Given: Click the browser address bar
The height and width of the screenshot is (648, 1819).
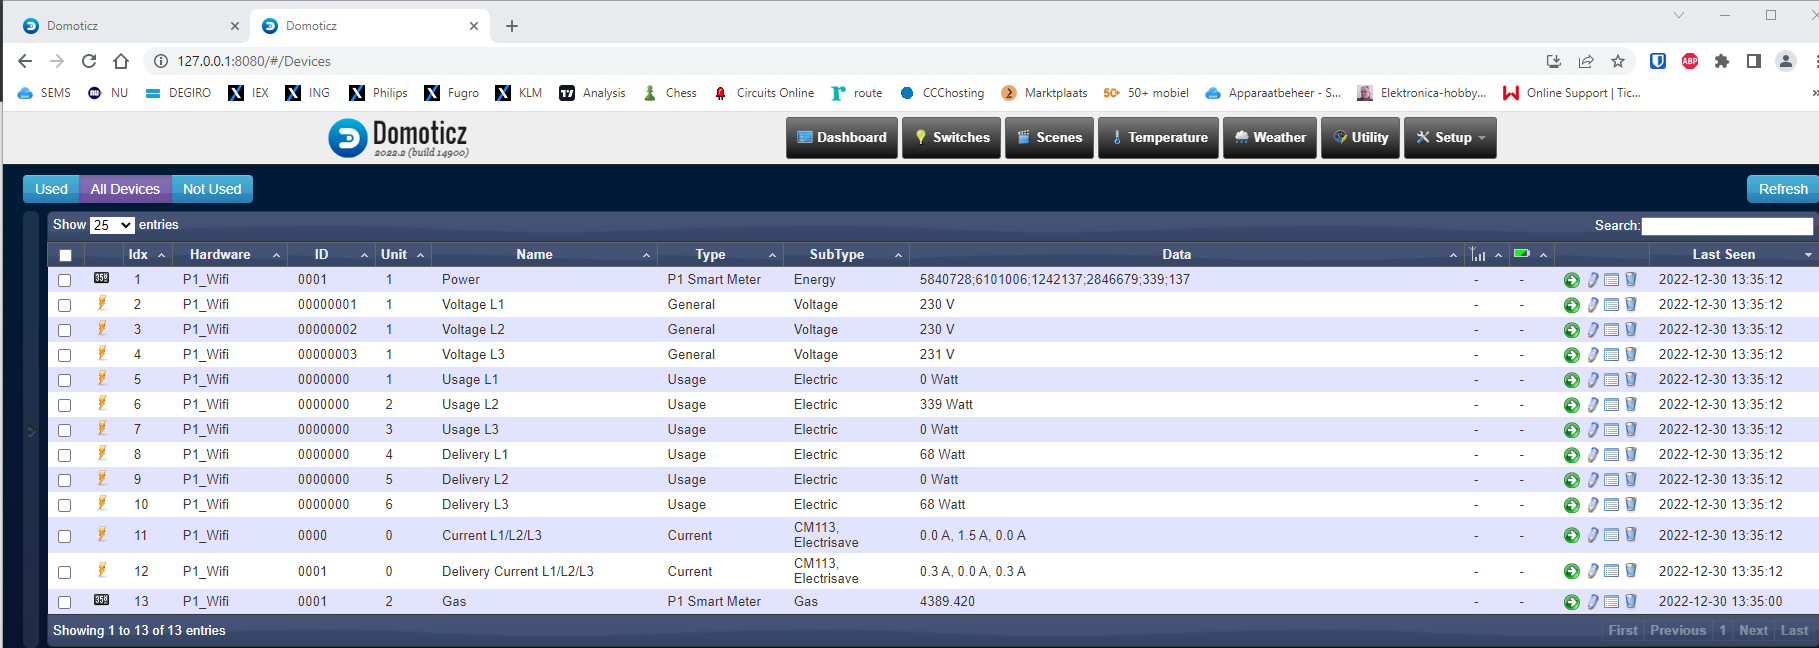Looking at the screenshot, I should [840, 61].
